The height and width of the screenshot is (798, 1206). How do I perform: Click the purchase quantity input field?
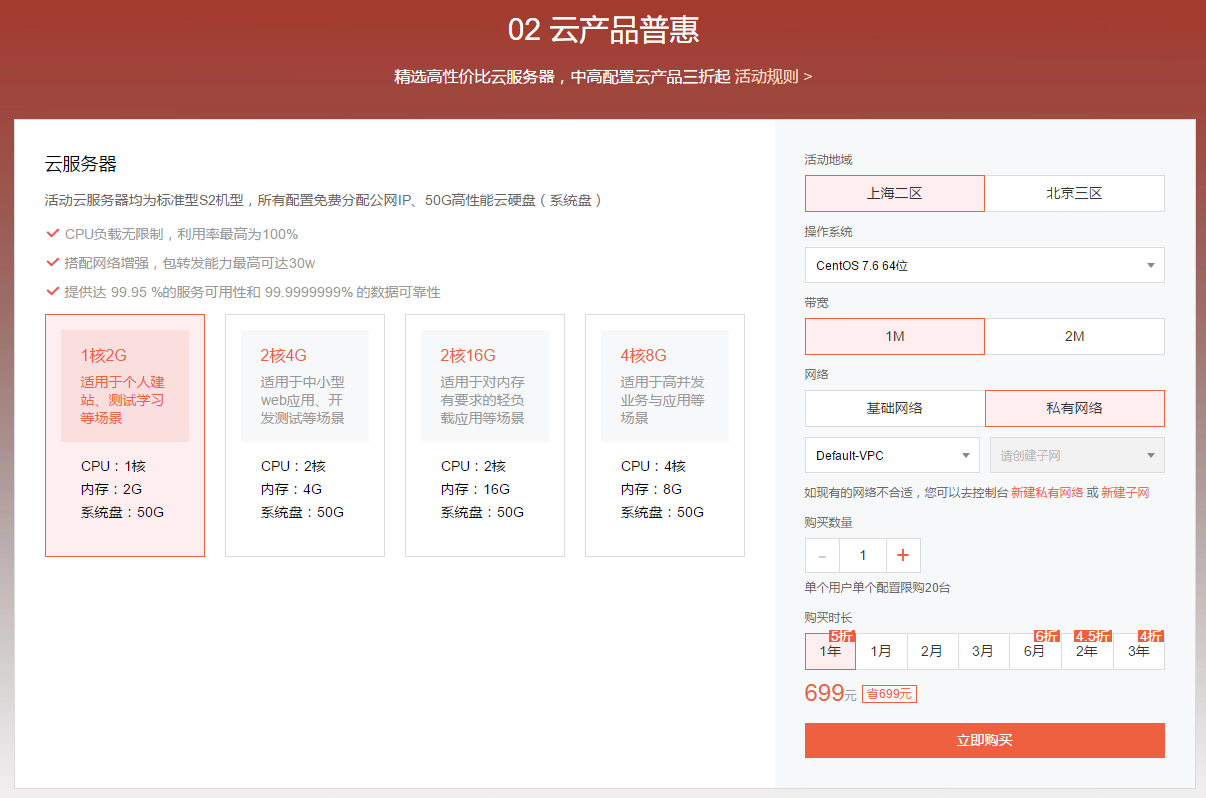pos(862,555)
